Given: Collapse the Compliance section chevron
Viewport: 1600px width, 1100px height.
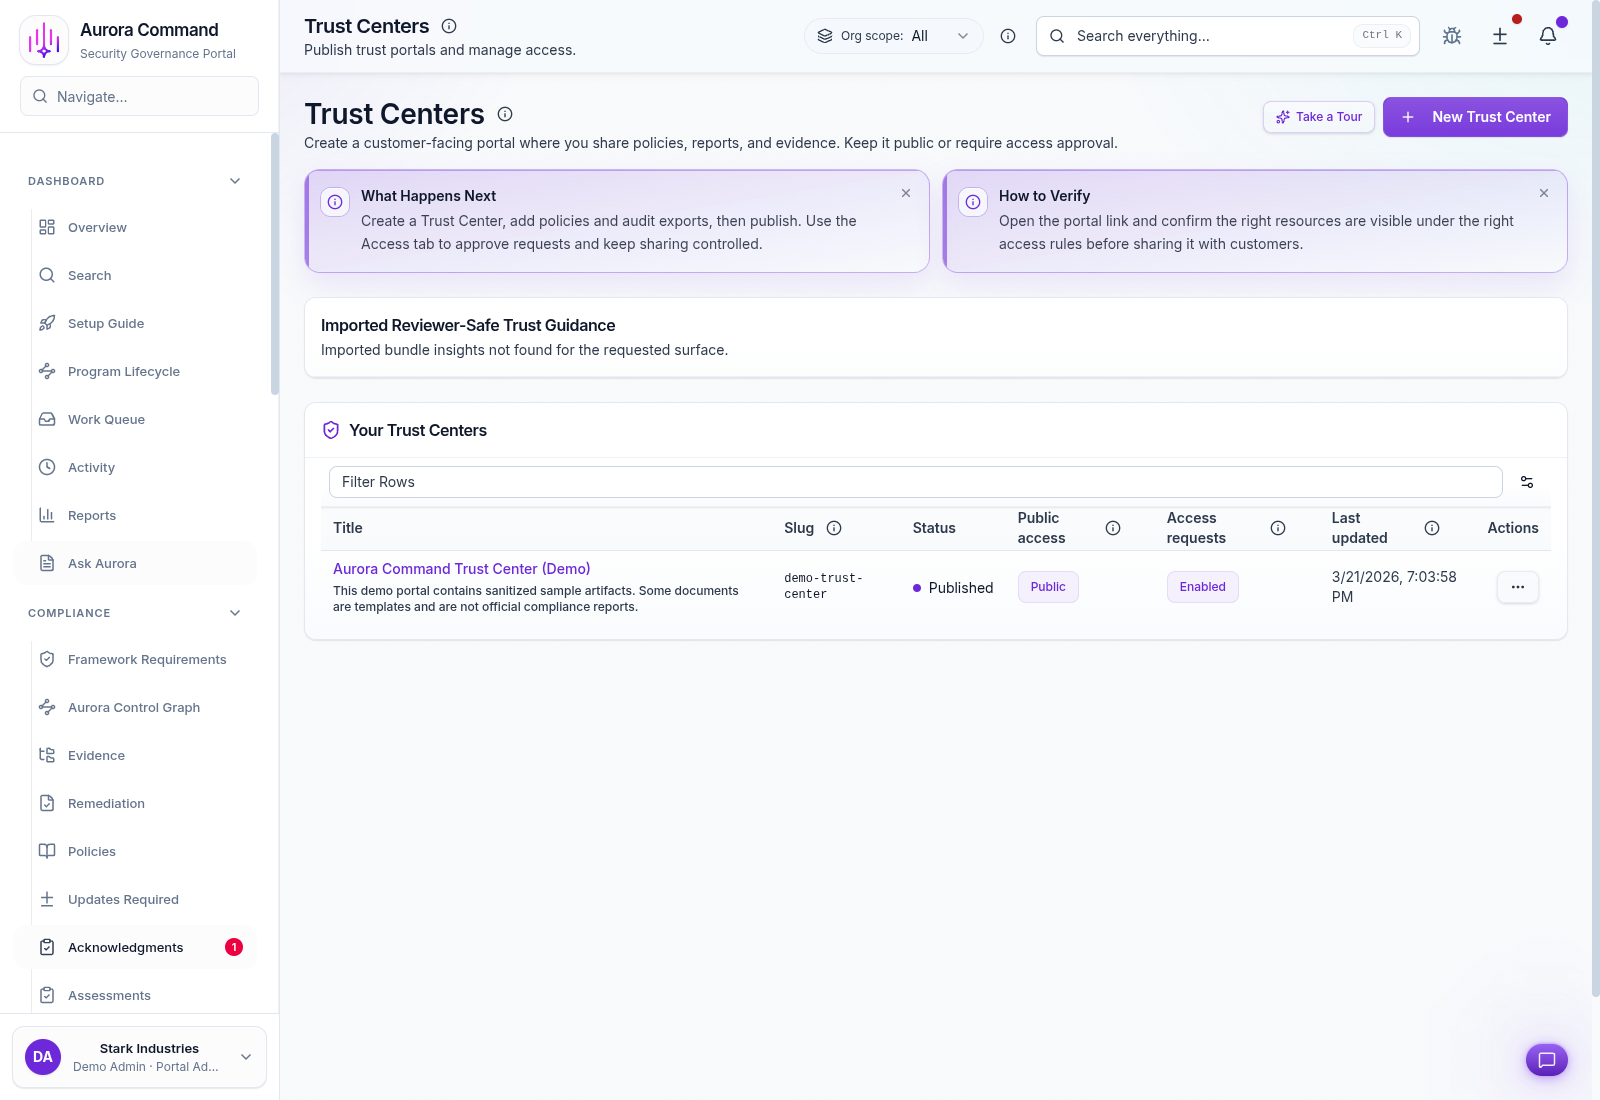Looking at the screenshot, I should click(x=234, y=613).
